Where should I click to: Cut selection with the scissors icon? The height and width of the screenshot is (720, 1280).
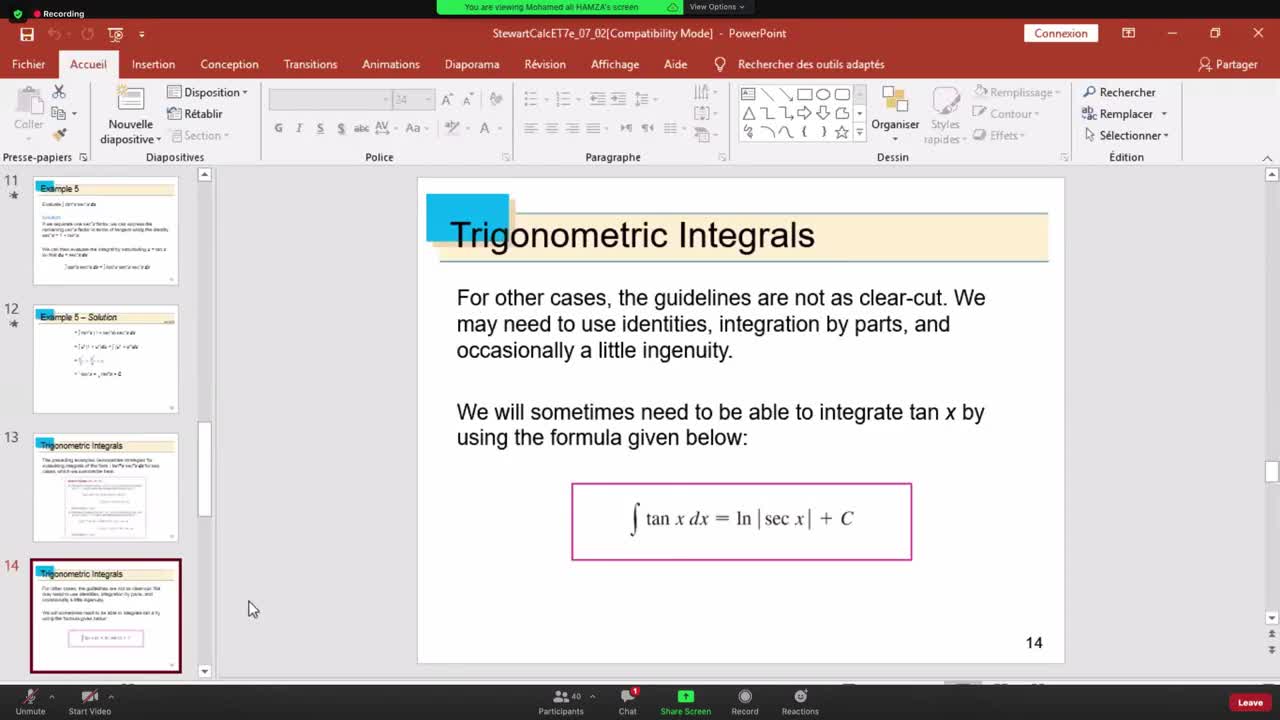pos(59,92)
